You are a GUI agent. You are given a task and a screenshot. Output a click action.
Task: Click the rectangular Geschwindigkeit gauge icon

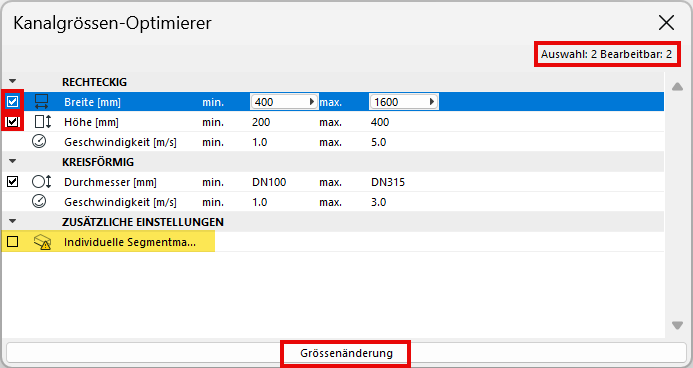point(39,141)
